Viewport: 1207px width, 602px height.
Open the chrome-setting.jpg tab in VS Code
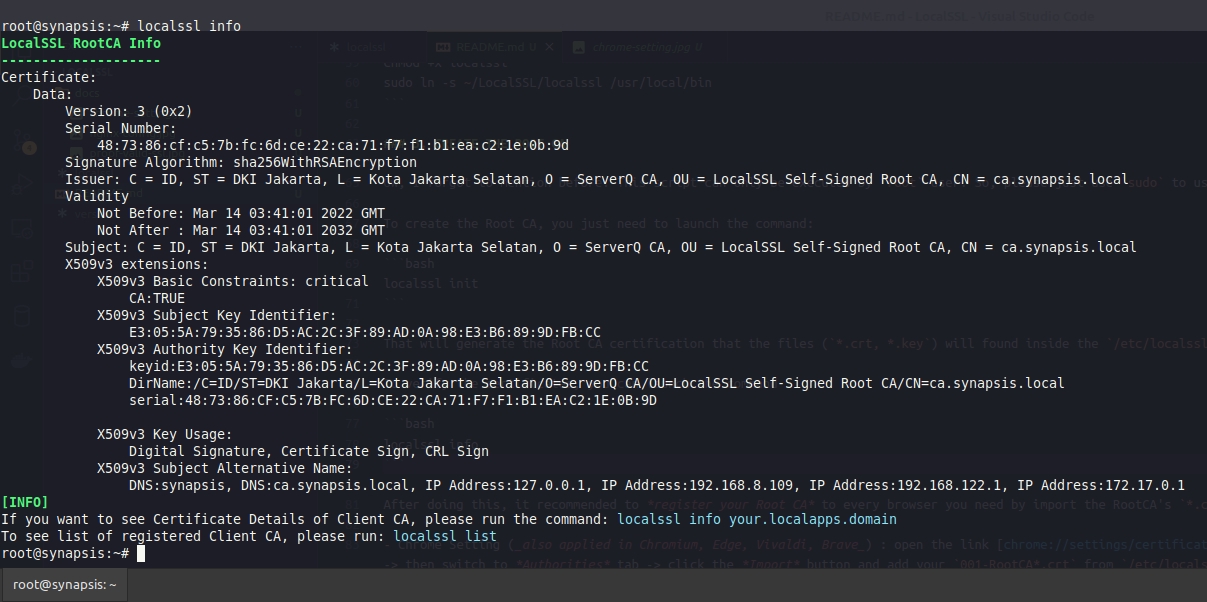(637, 46)
